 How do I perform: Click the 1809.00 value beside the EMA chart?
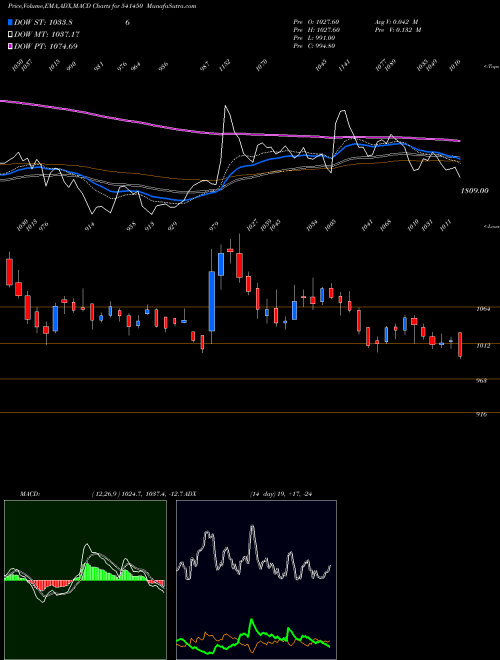(x=474, y=191)
